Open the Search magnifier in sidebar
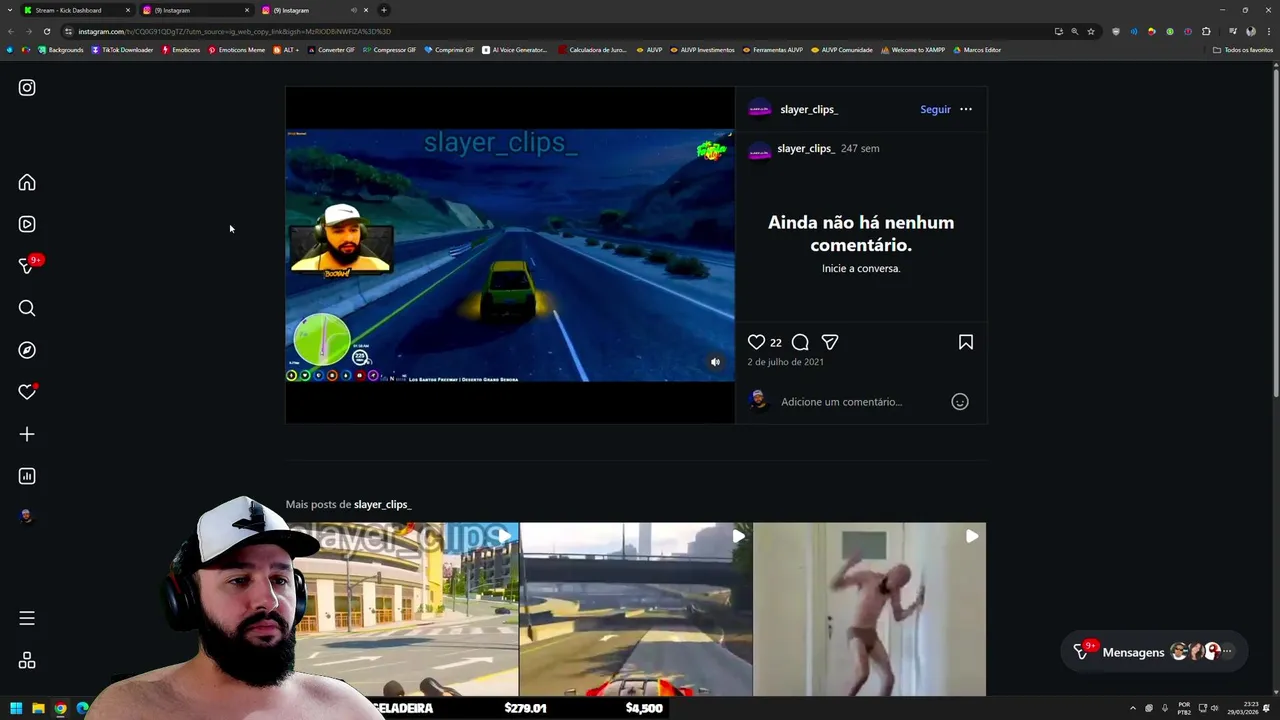The height and width of the screenshot is (720, 1280). (27, 308)
